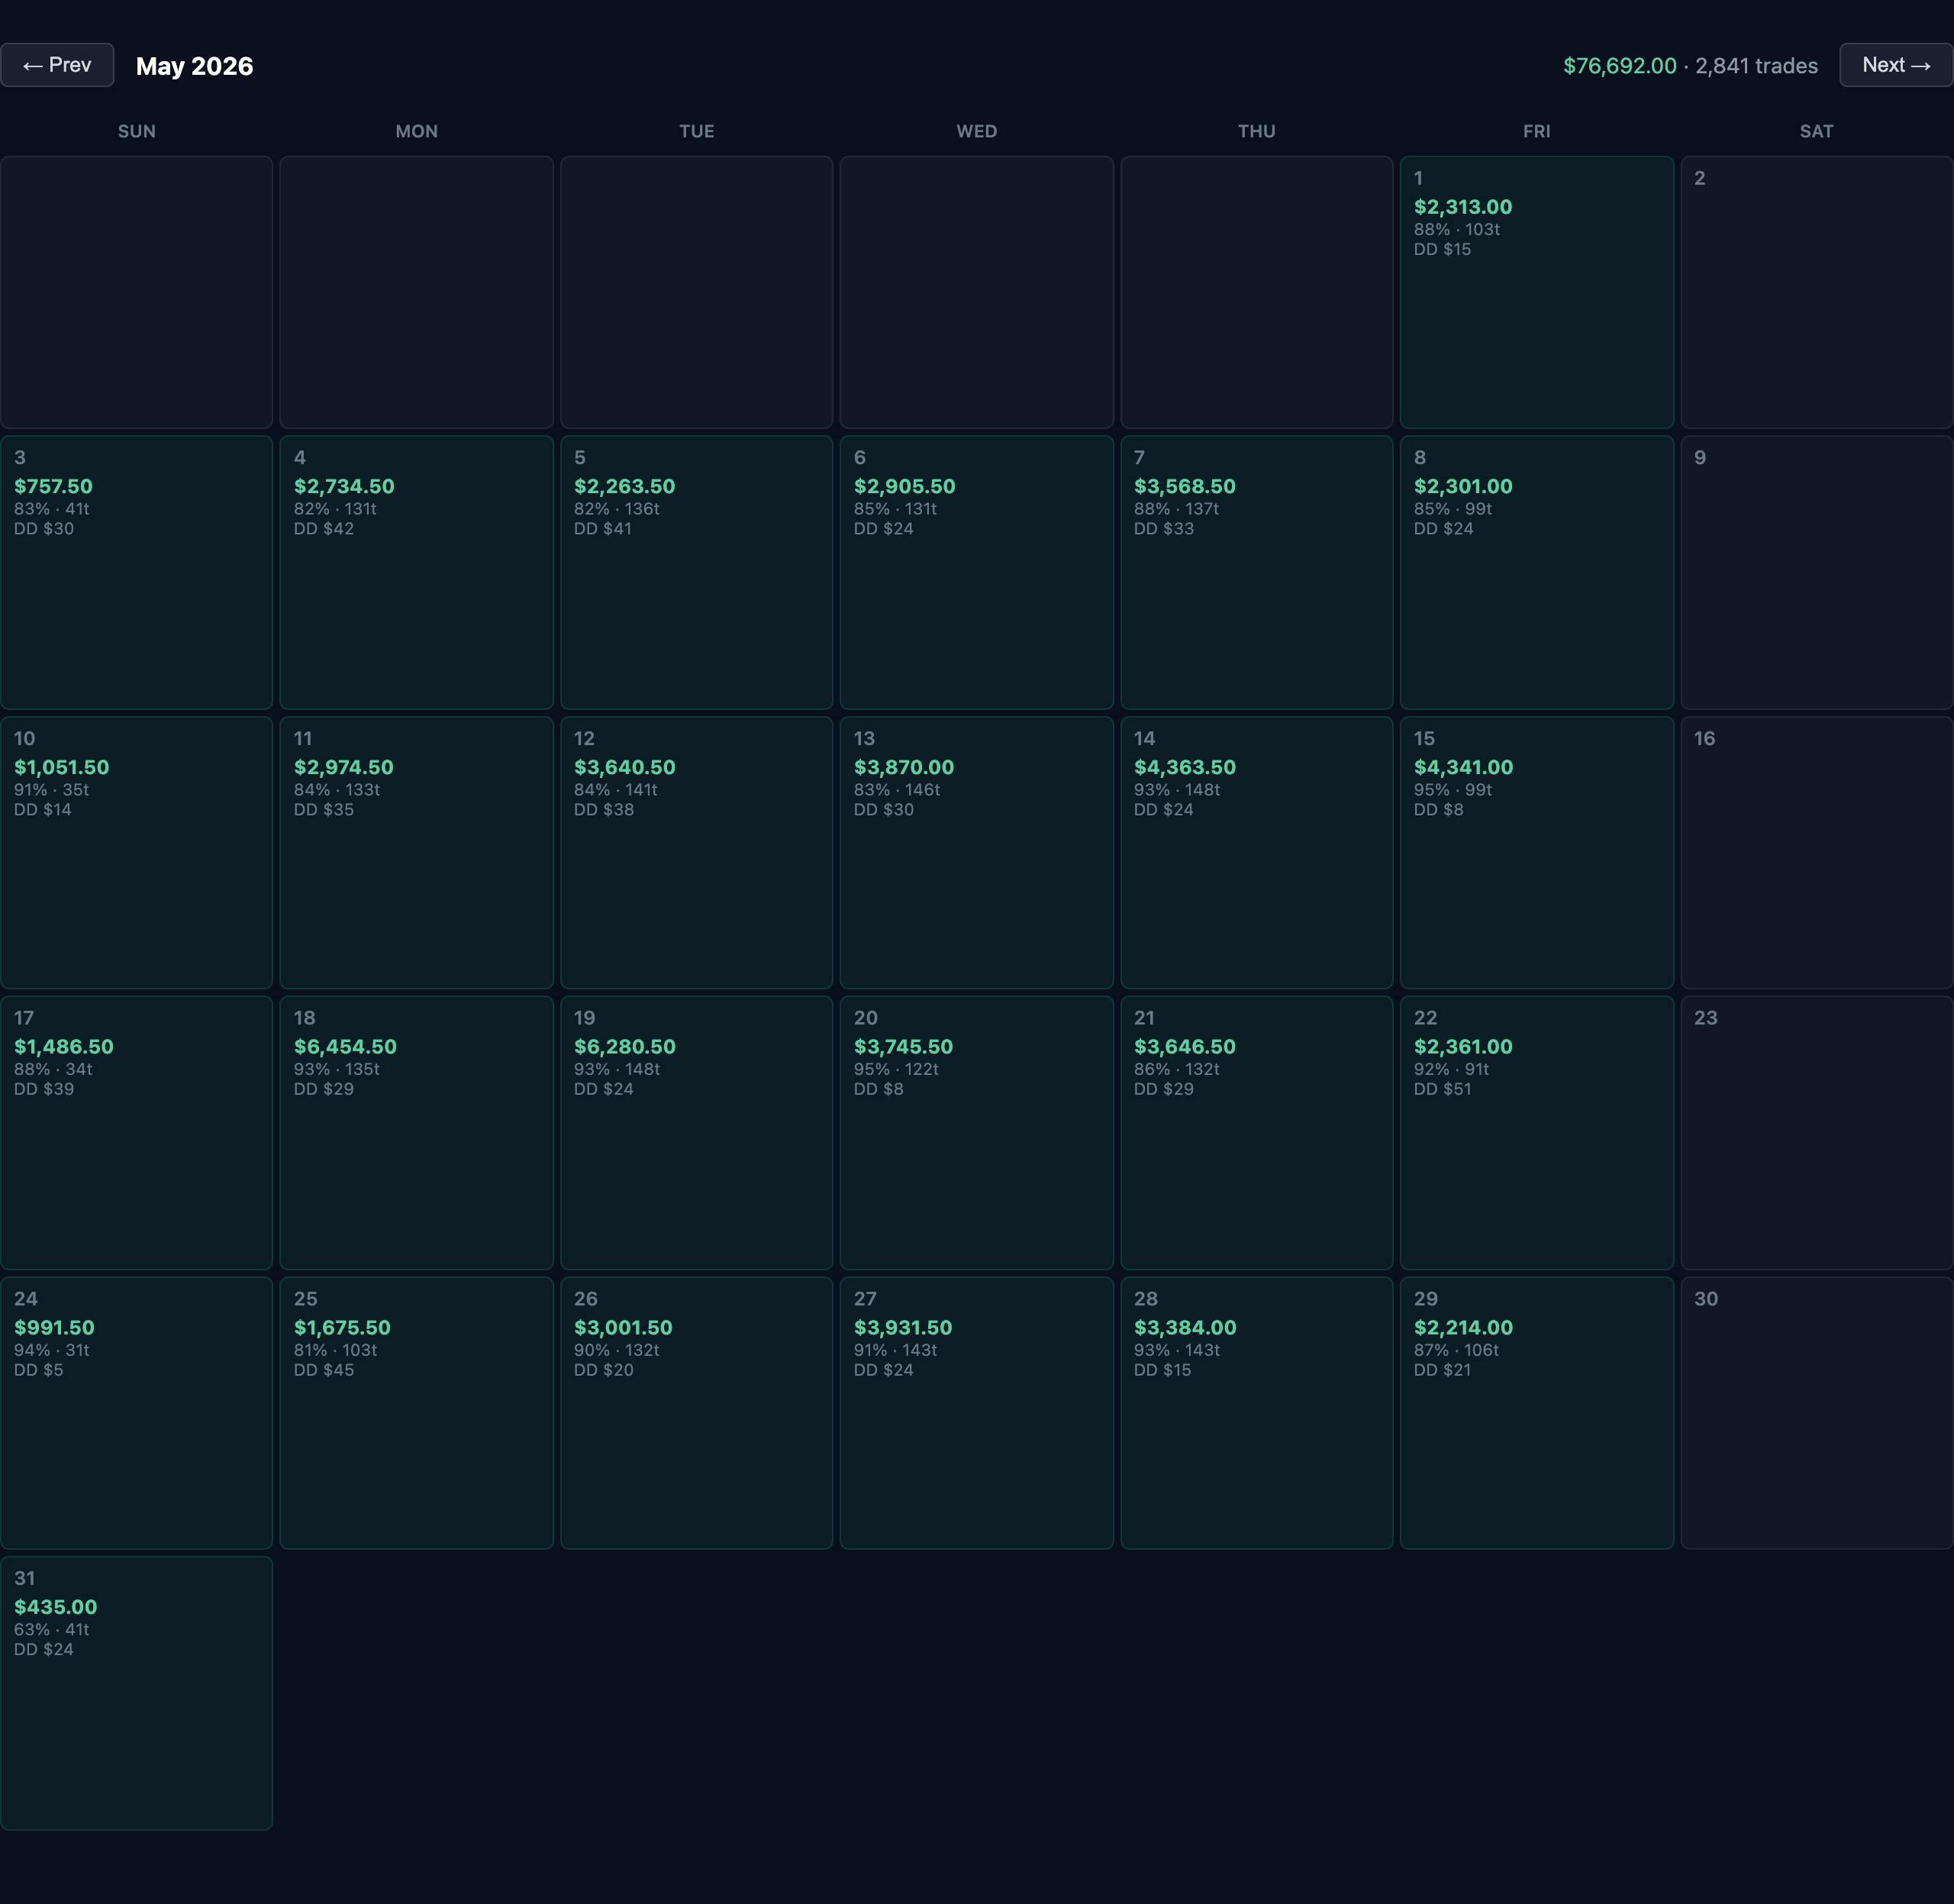Select the Saturday May 30 cell
The image size is (1954, 1904).
tap(1817, 1413)
